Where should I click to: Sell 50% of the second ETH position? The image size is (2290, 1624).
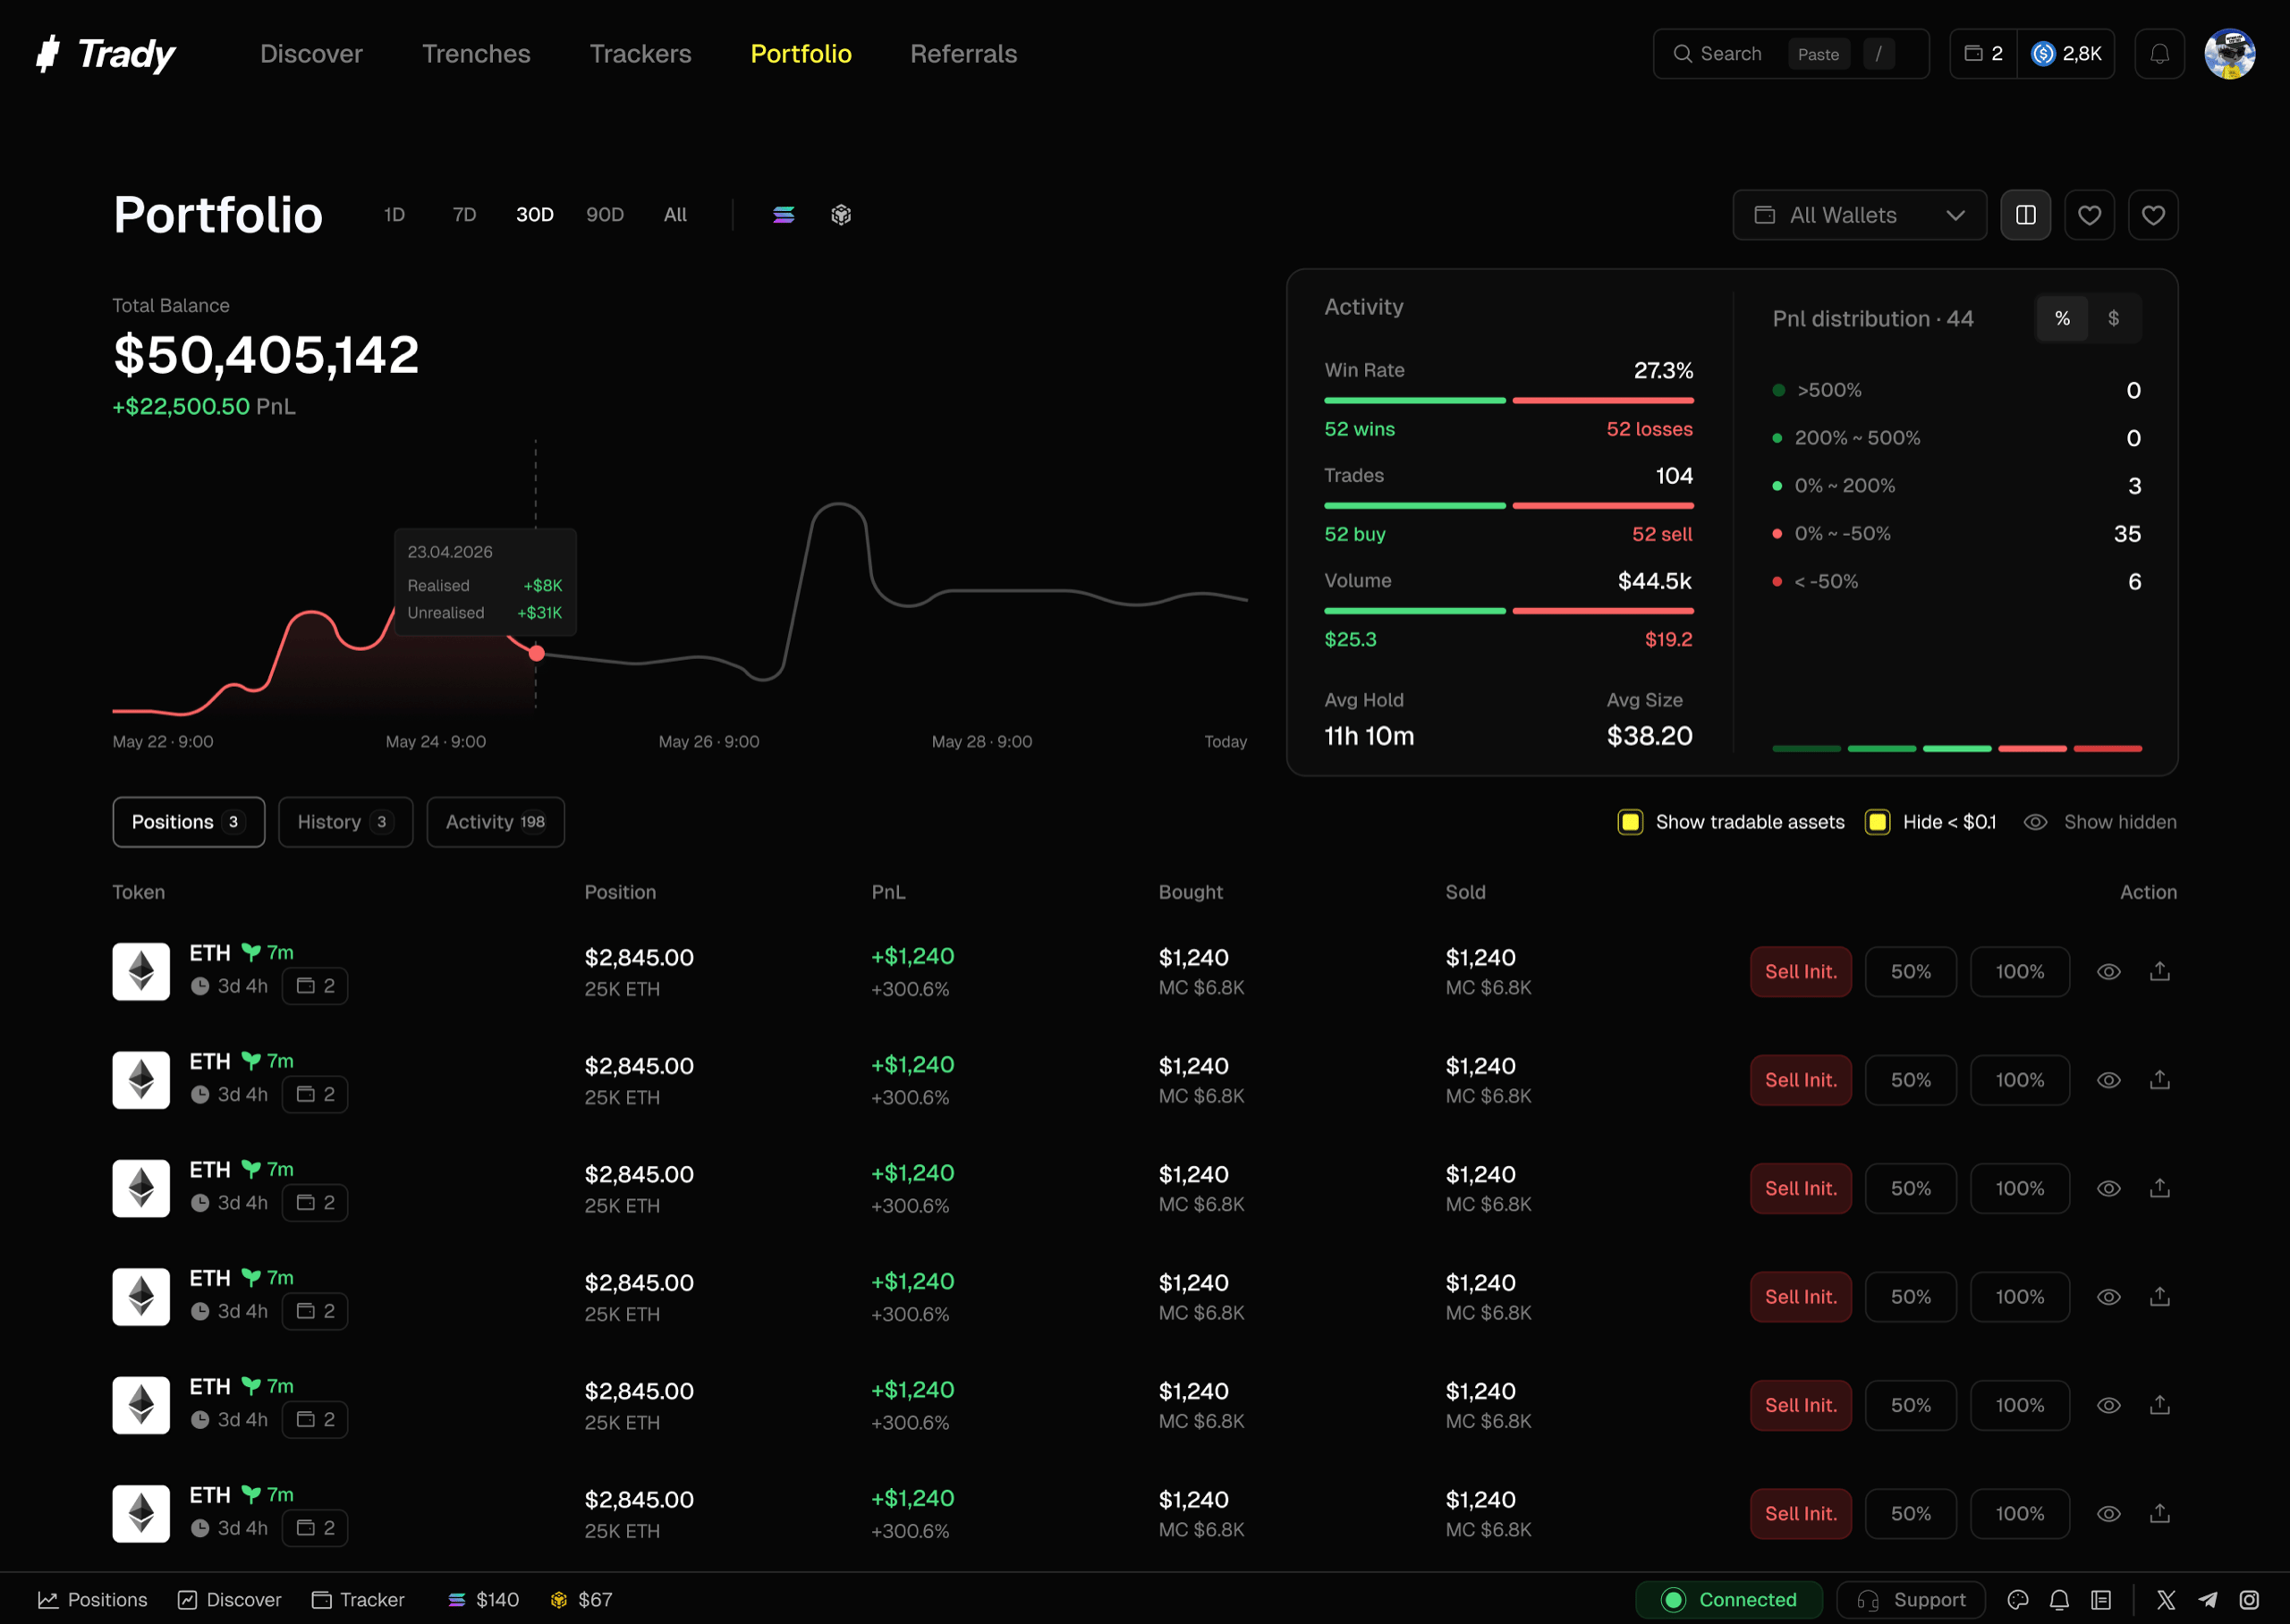pyautogui.click(x=1910, y=1080)
